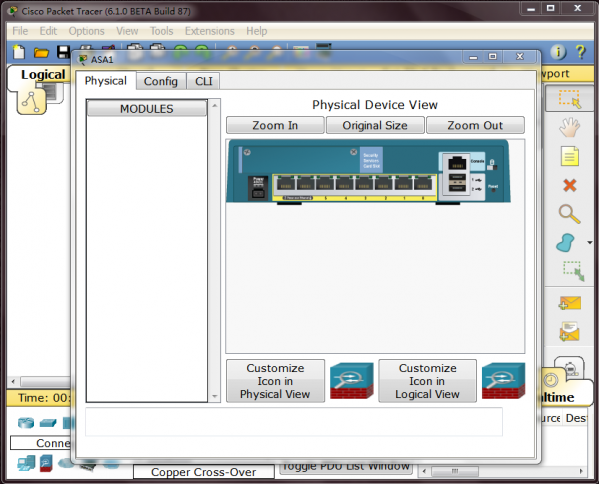
Task: Choose the Place Note tool
Action: click(570, 156)
